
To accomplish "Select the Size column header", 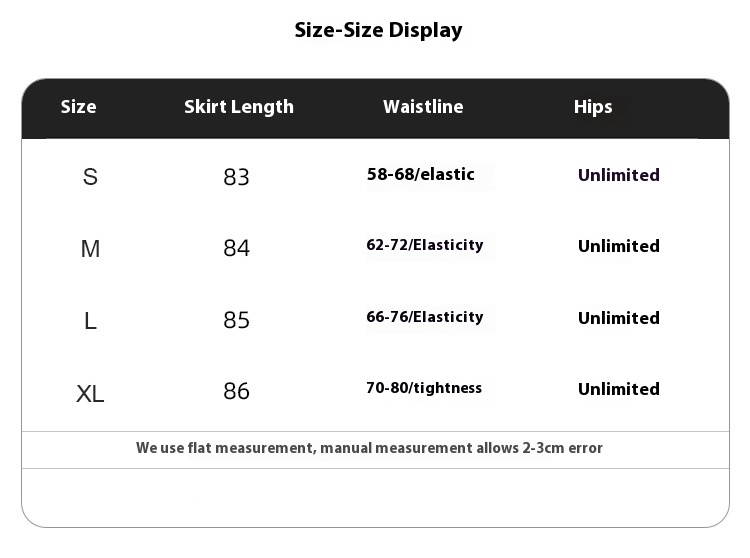I will click(x=79, y=107).
